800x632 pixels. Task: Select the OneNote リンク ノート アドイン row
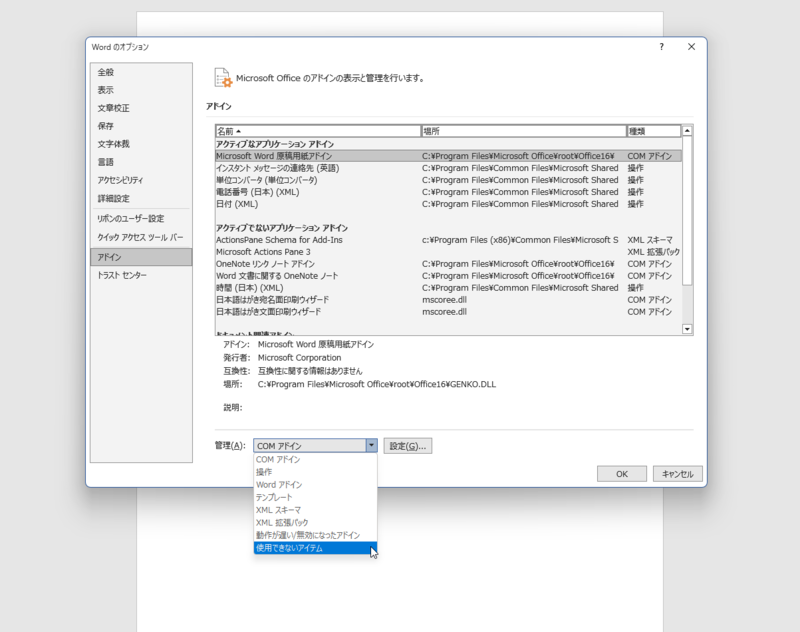point(448,264)
